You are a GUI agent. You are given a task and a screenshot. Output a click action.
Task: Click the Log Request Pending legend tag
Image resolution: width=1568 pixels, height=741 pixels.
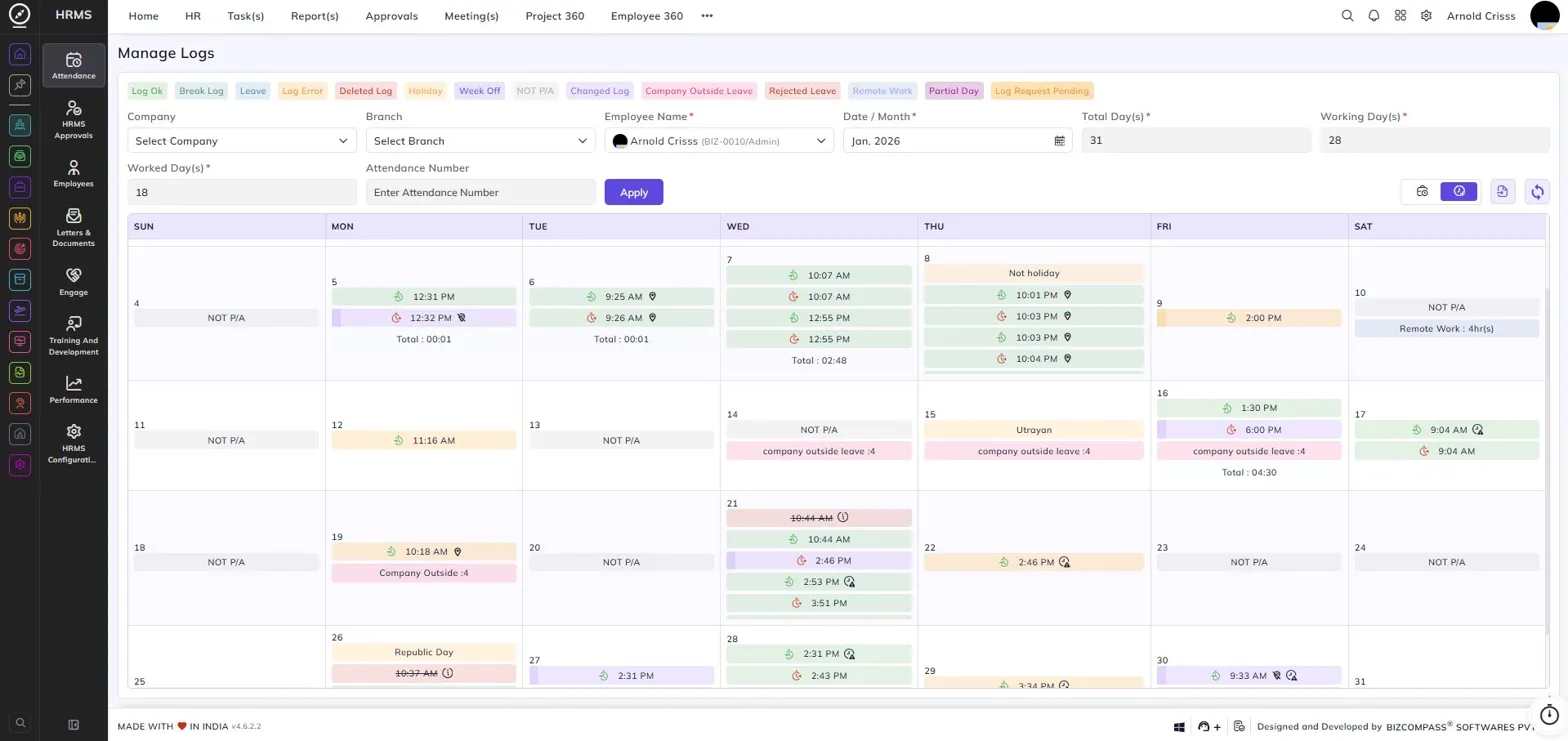[x=1042, y=91]
